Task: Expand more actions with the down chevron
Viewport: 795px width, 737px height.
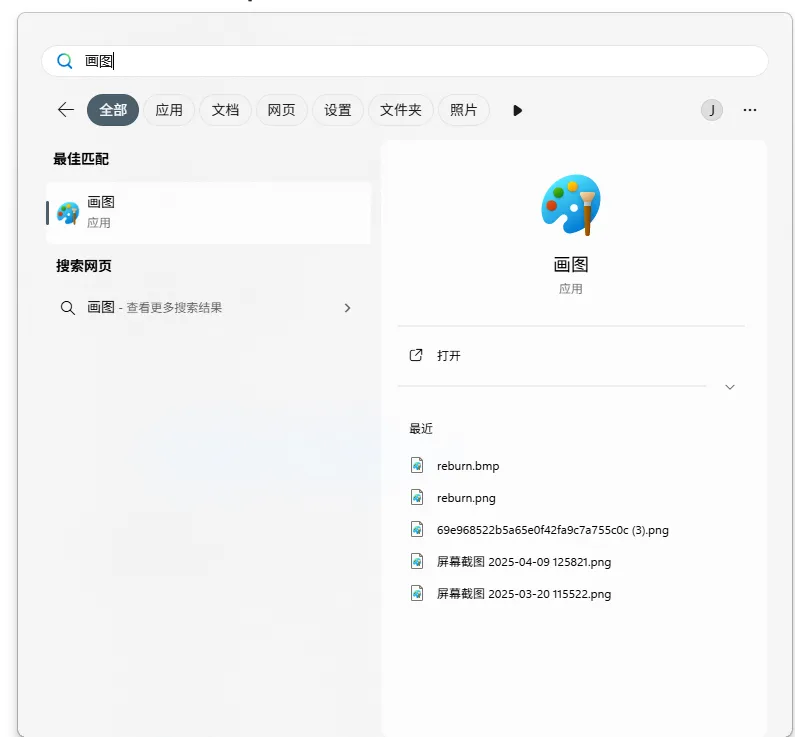Action: click(x=730, y=387)
